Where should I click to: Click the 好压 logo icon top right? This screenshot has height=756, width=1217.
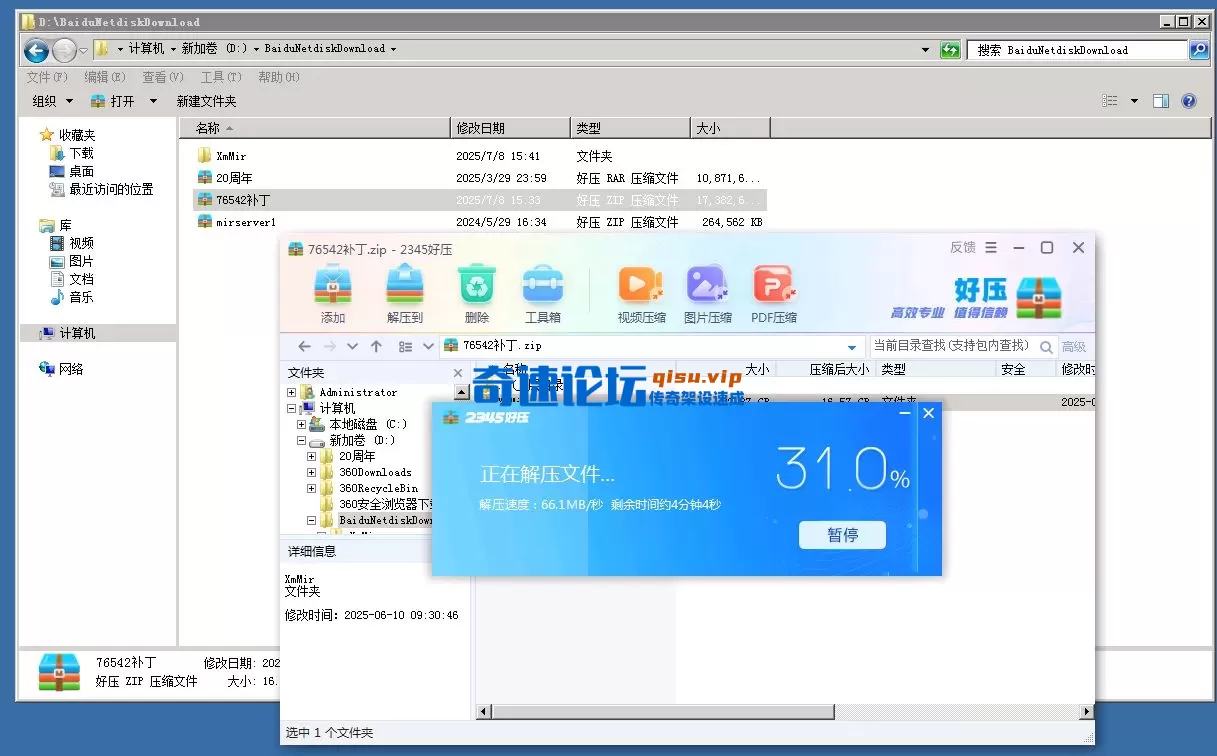coord(1038,295)
